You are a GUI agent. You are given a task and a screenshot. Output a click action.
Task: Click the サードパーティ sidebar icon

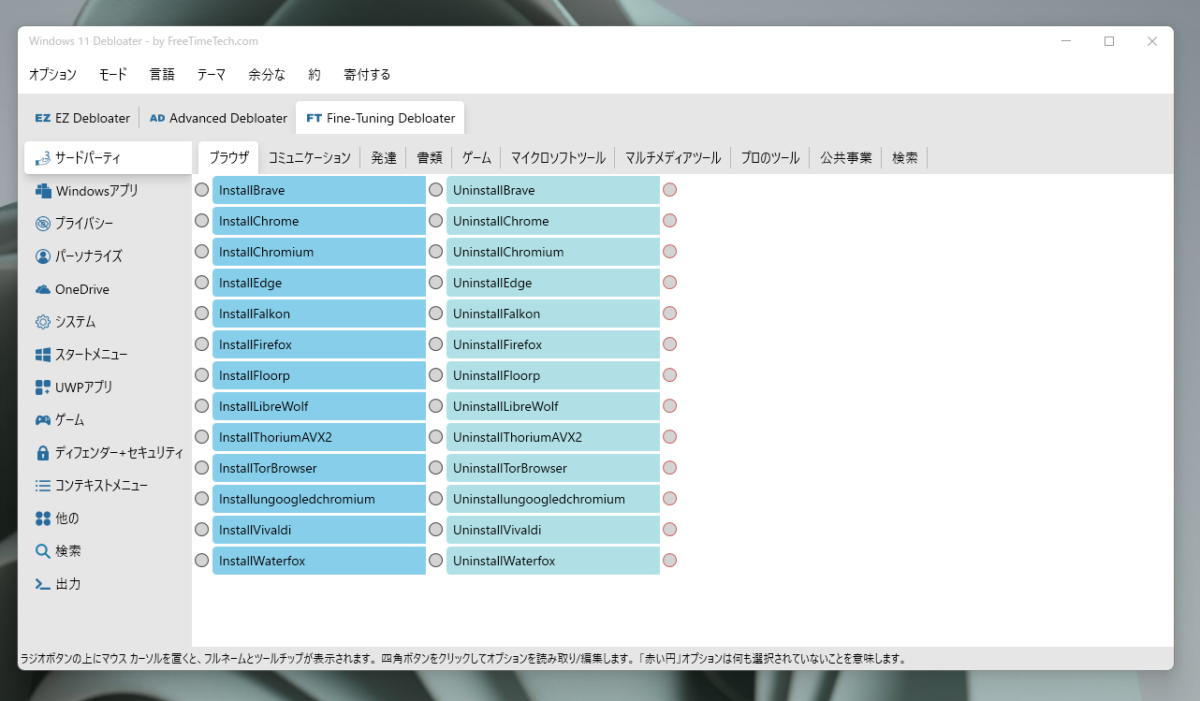42,158
